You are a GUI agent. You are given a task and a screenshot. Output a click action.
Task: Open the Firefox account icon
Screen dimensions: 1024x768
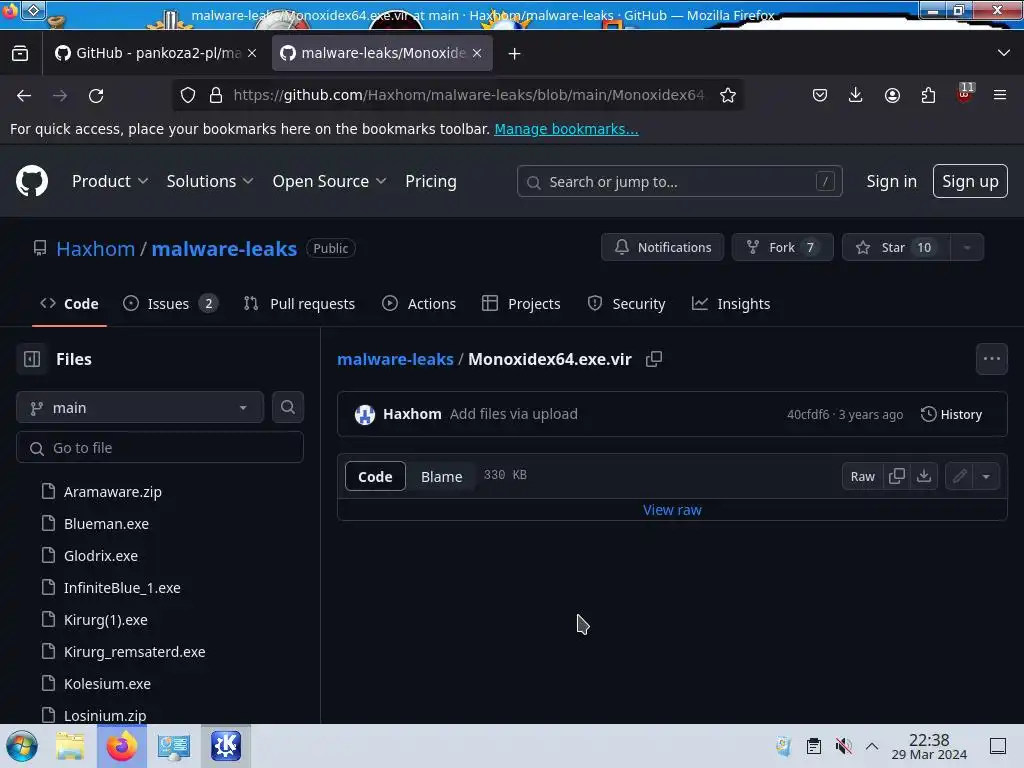coord(892,95)
